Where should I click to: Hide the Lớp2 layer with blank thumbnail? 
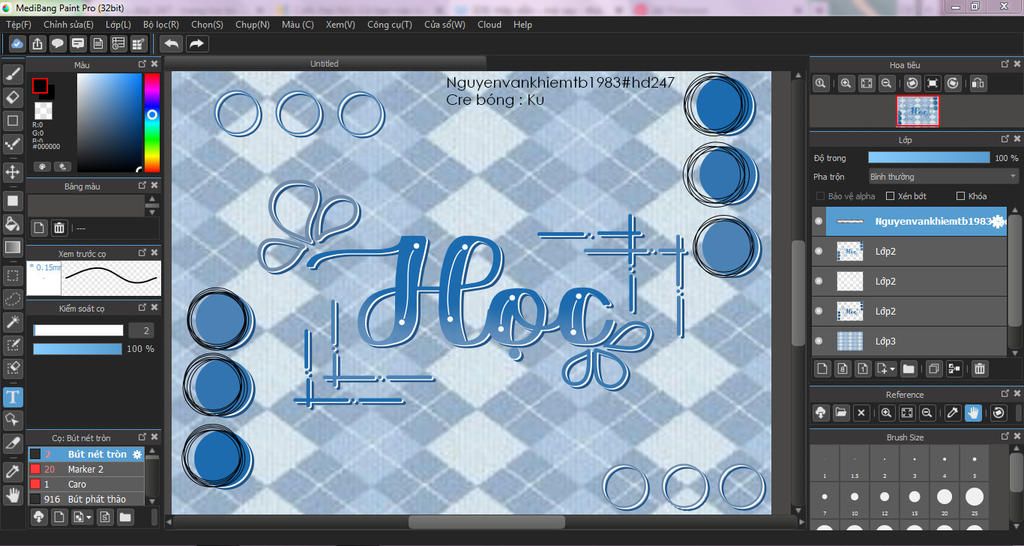point(818,281)
